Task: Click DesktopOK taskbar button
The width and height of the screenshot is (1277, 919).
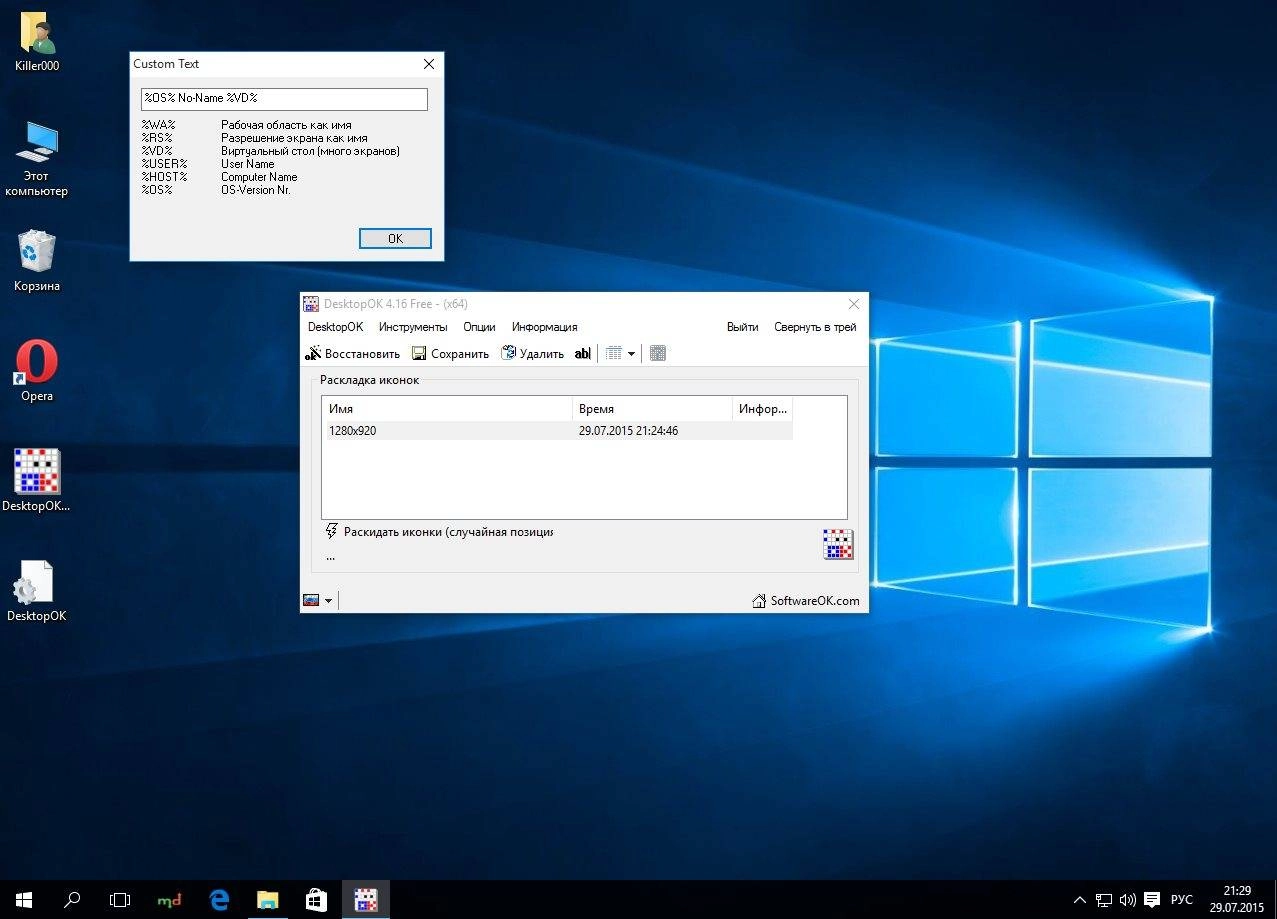Action: click(365, 900)
